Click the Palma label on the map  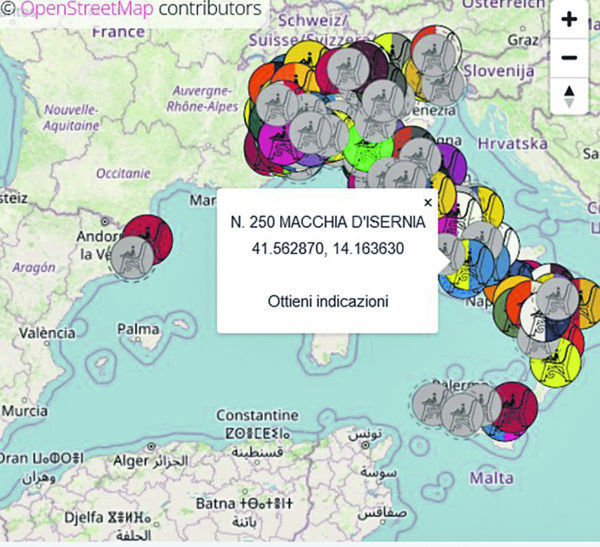(x=137, y=328)
